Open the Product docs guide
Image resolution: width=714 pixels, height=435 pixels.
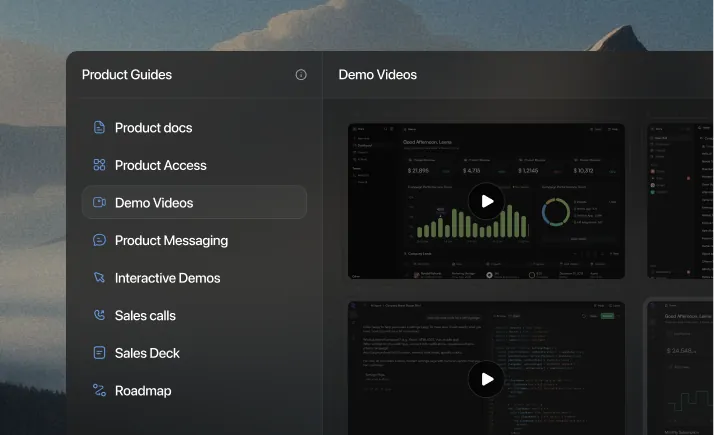coord(194,128)
